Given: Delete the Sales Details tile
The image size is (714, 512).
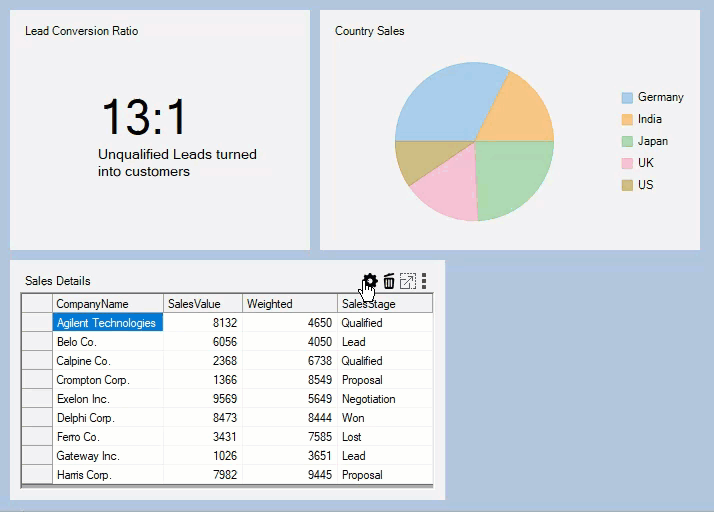Looking at the screenshot, I should tap(389, 281).
